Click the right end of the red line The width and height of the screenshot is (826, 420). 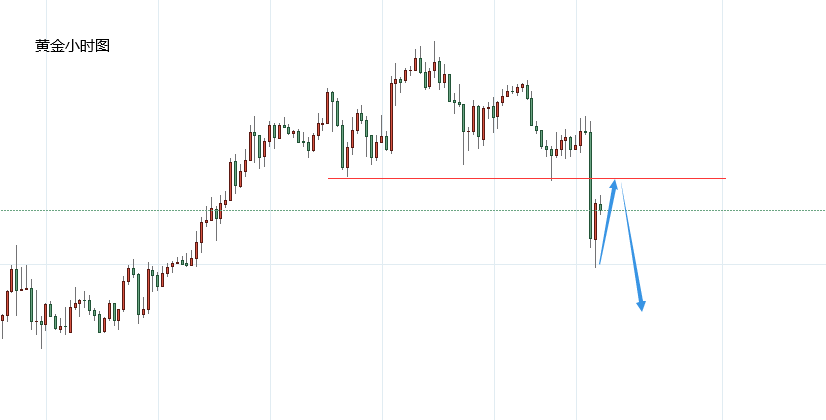point(723,178)
